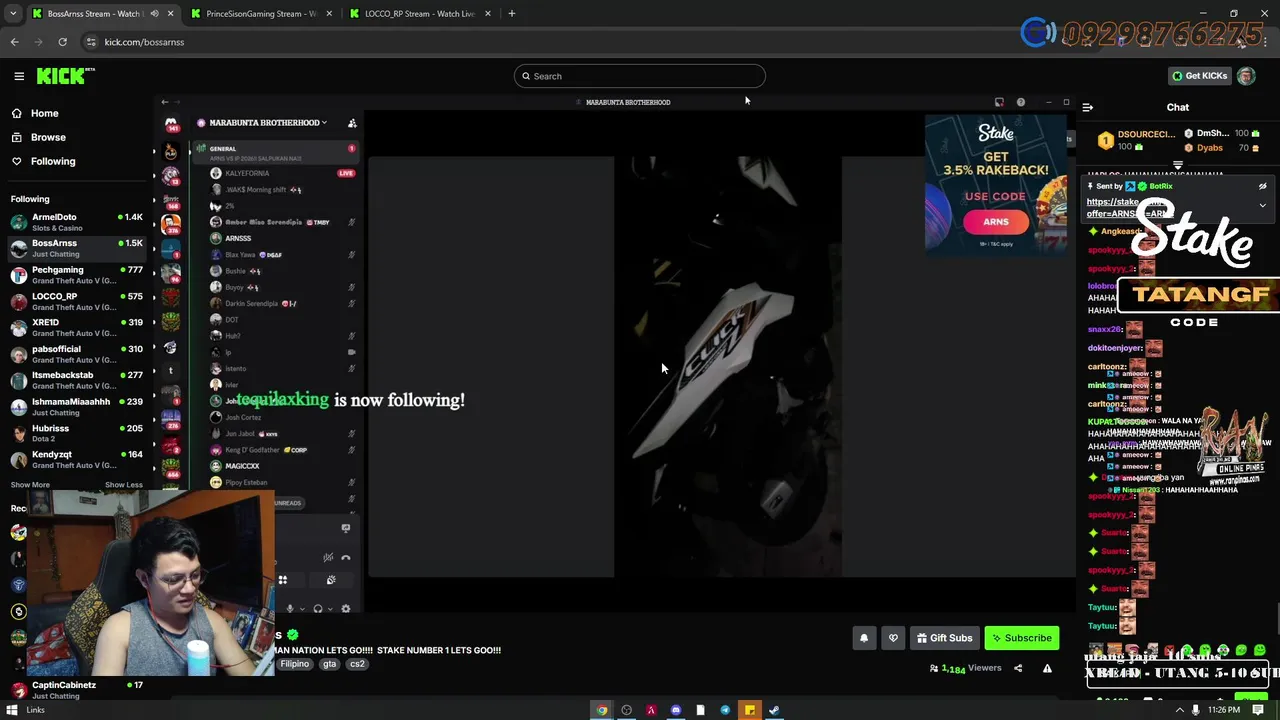
Task: Open the Kendyzqt channel in the sidebar
Action: pyautogui.click(x=76, y=459)
